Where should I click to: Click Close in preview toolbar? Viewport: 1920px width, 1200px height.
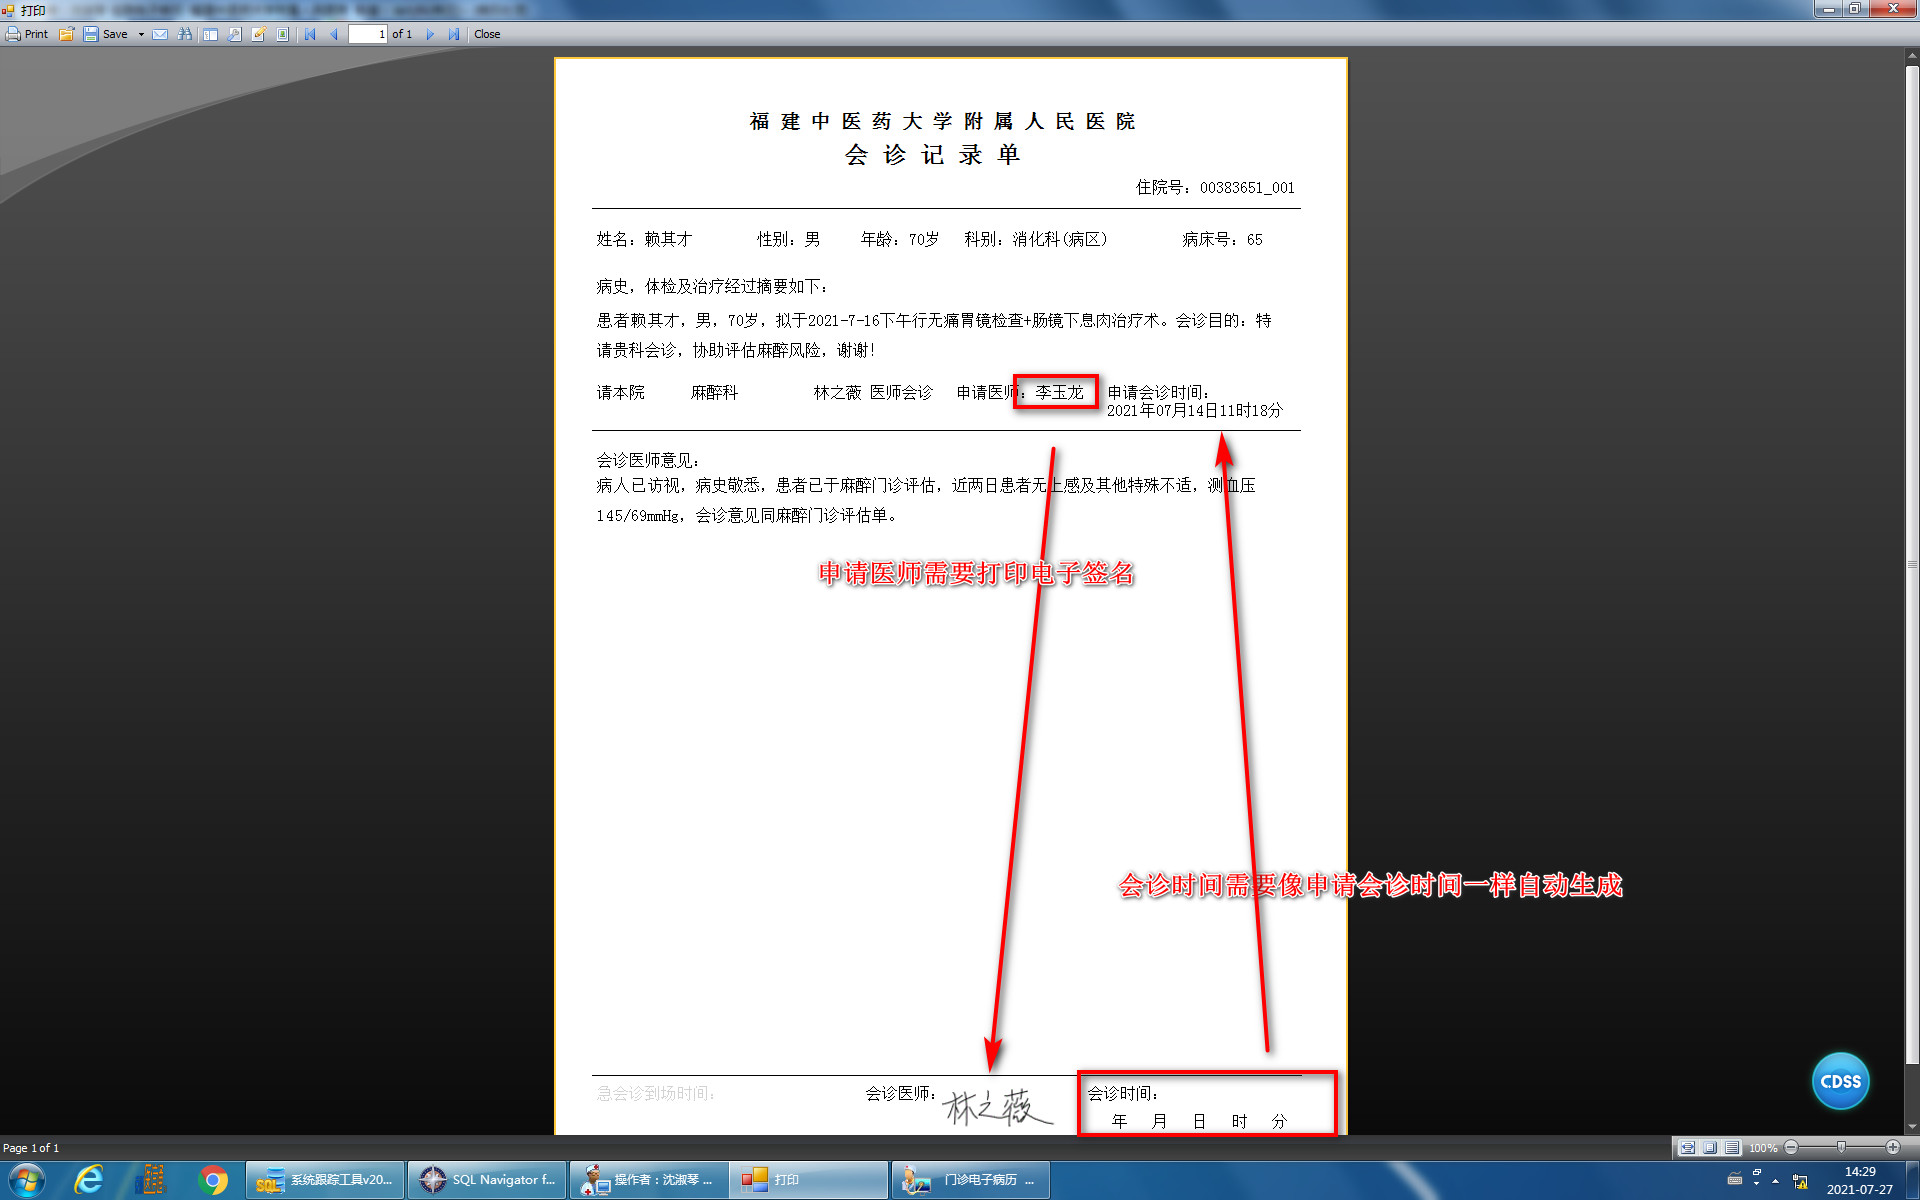[x=487, y=34]
